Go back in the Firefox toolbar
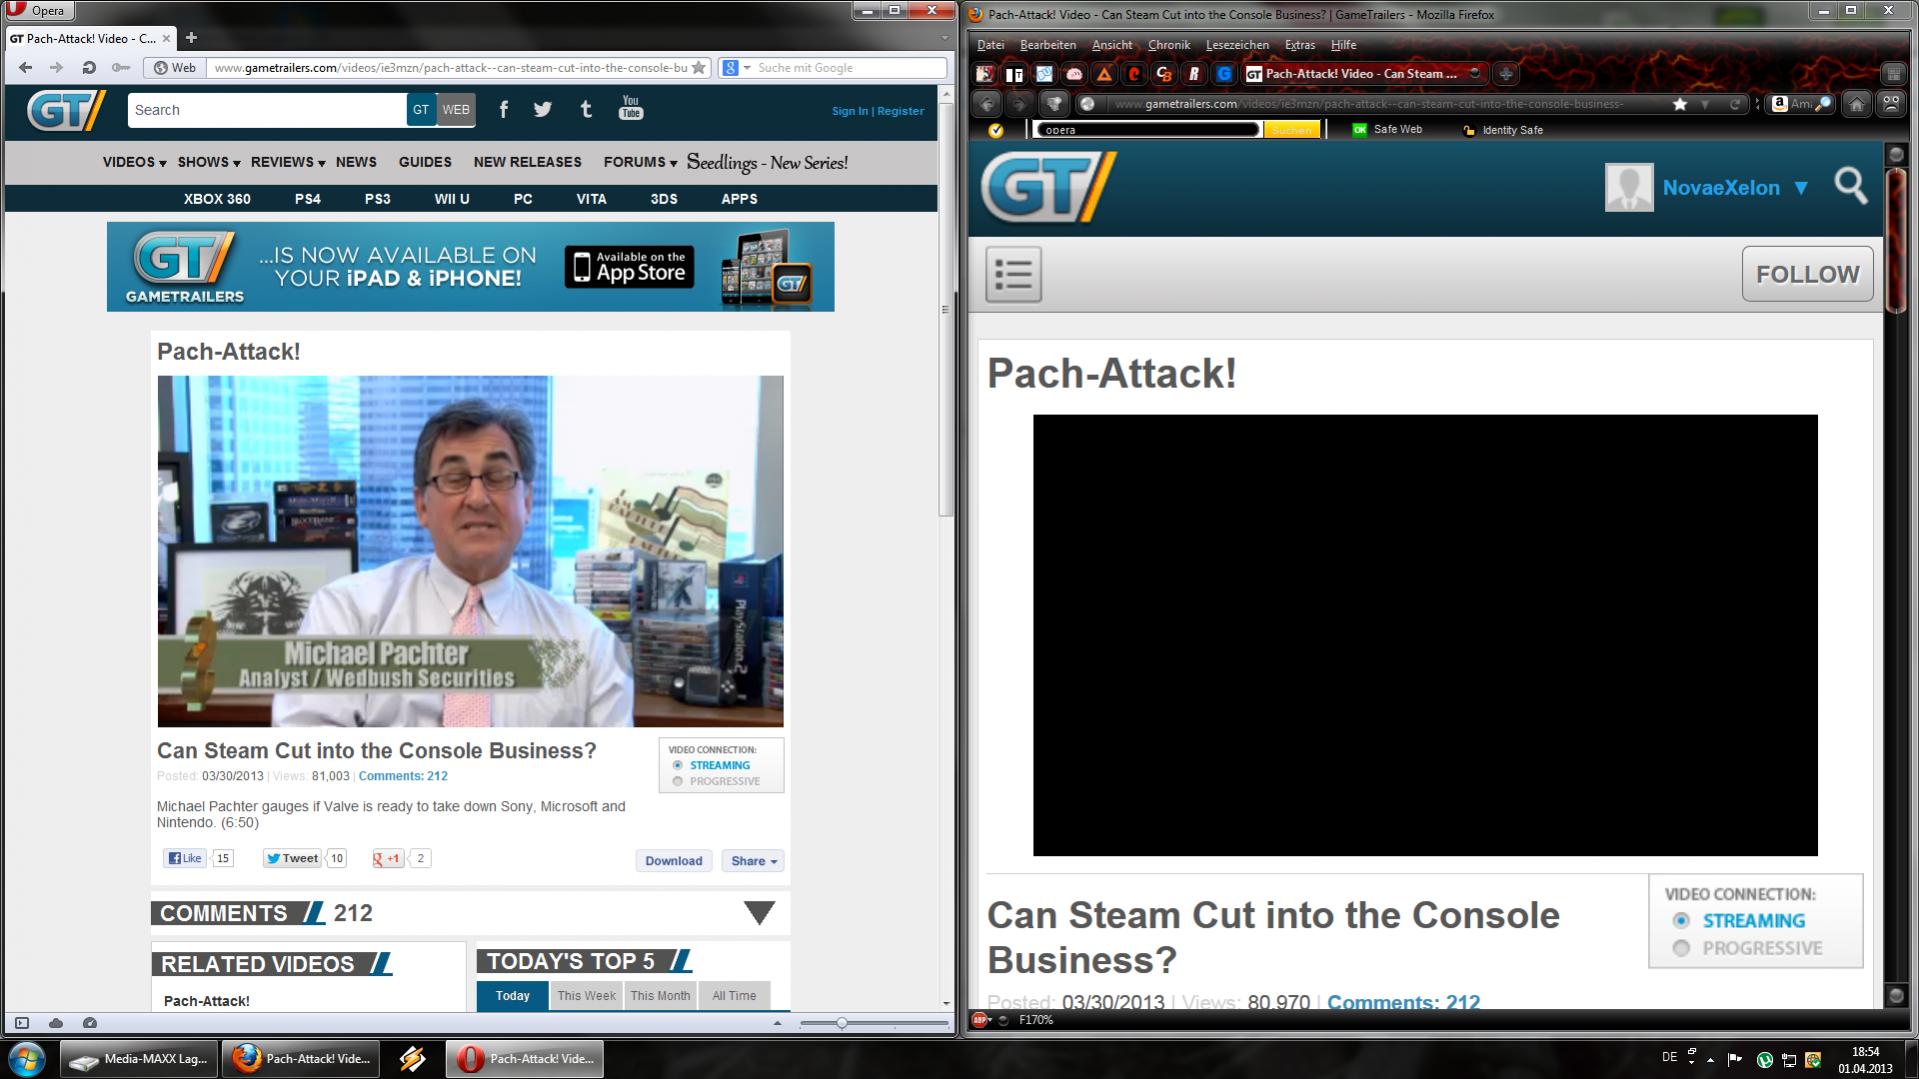The width and height of the screenshot is (1919, 1079). [987, 104]
